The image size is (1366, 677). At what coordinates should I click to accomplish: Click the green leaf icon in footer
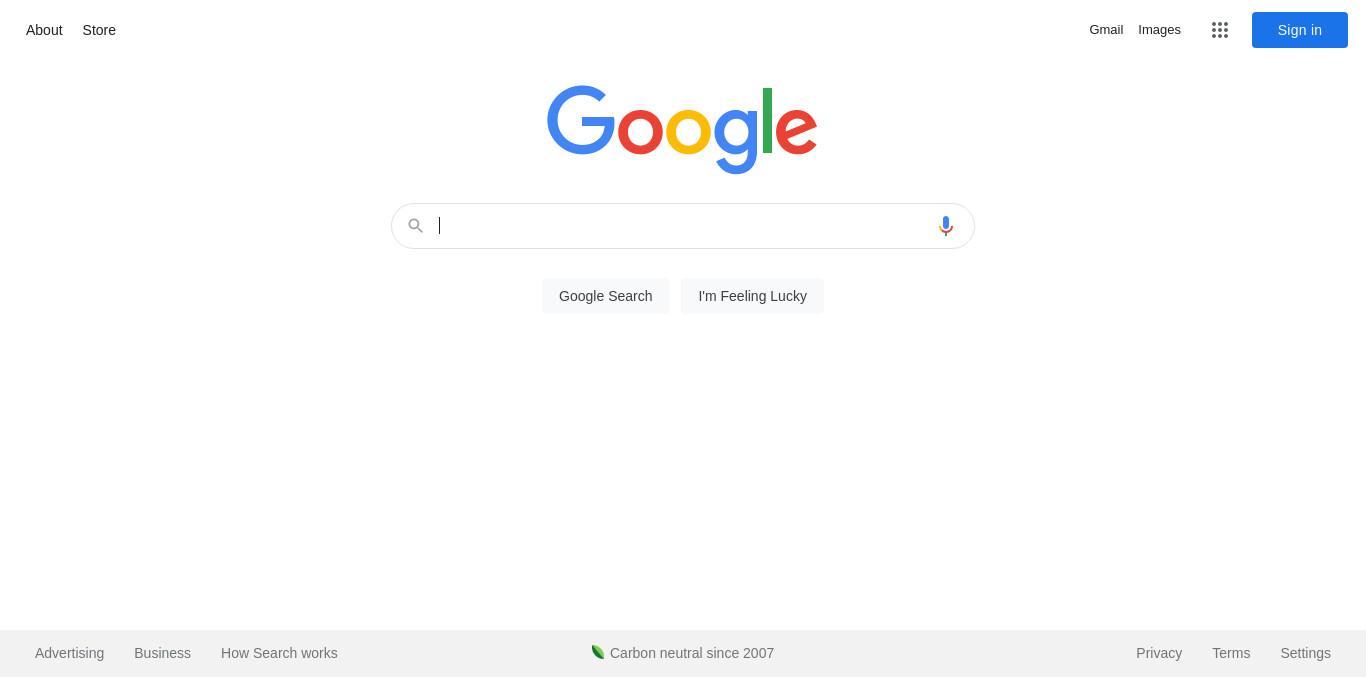pyautogui.click(x=598, y=652)
